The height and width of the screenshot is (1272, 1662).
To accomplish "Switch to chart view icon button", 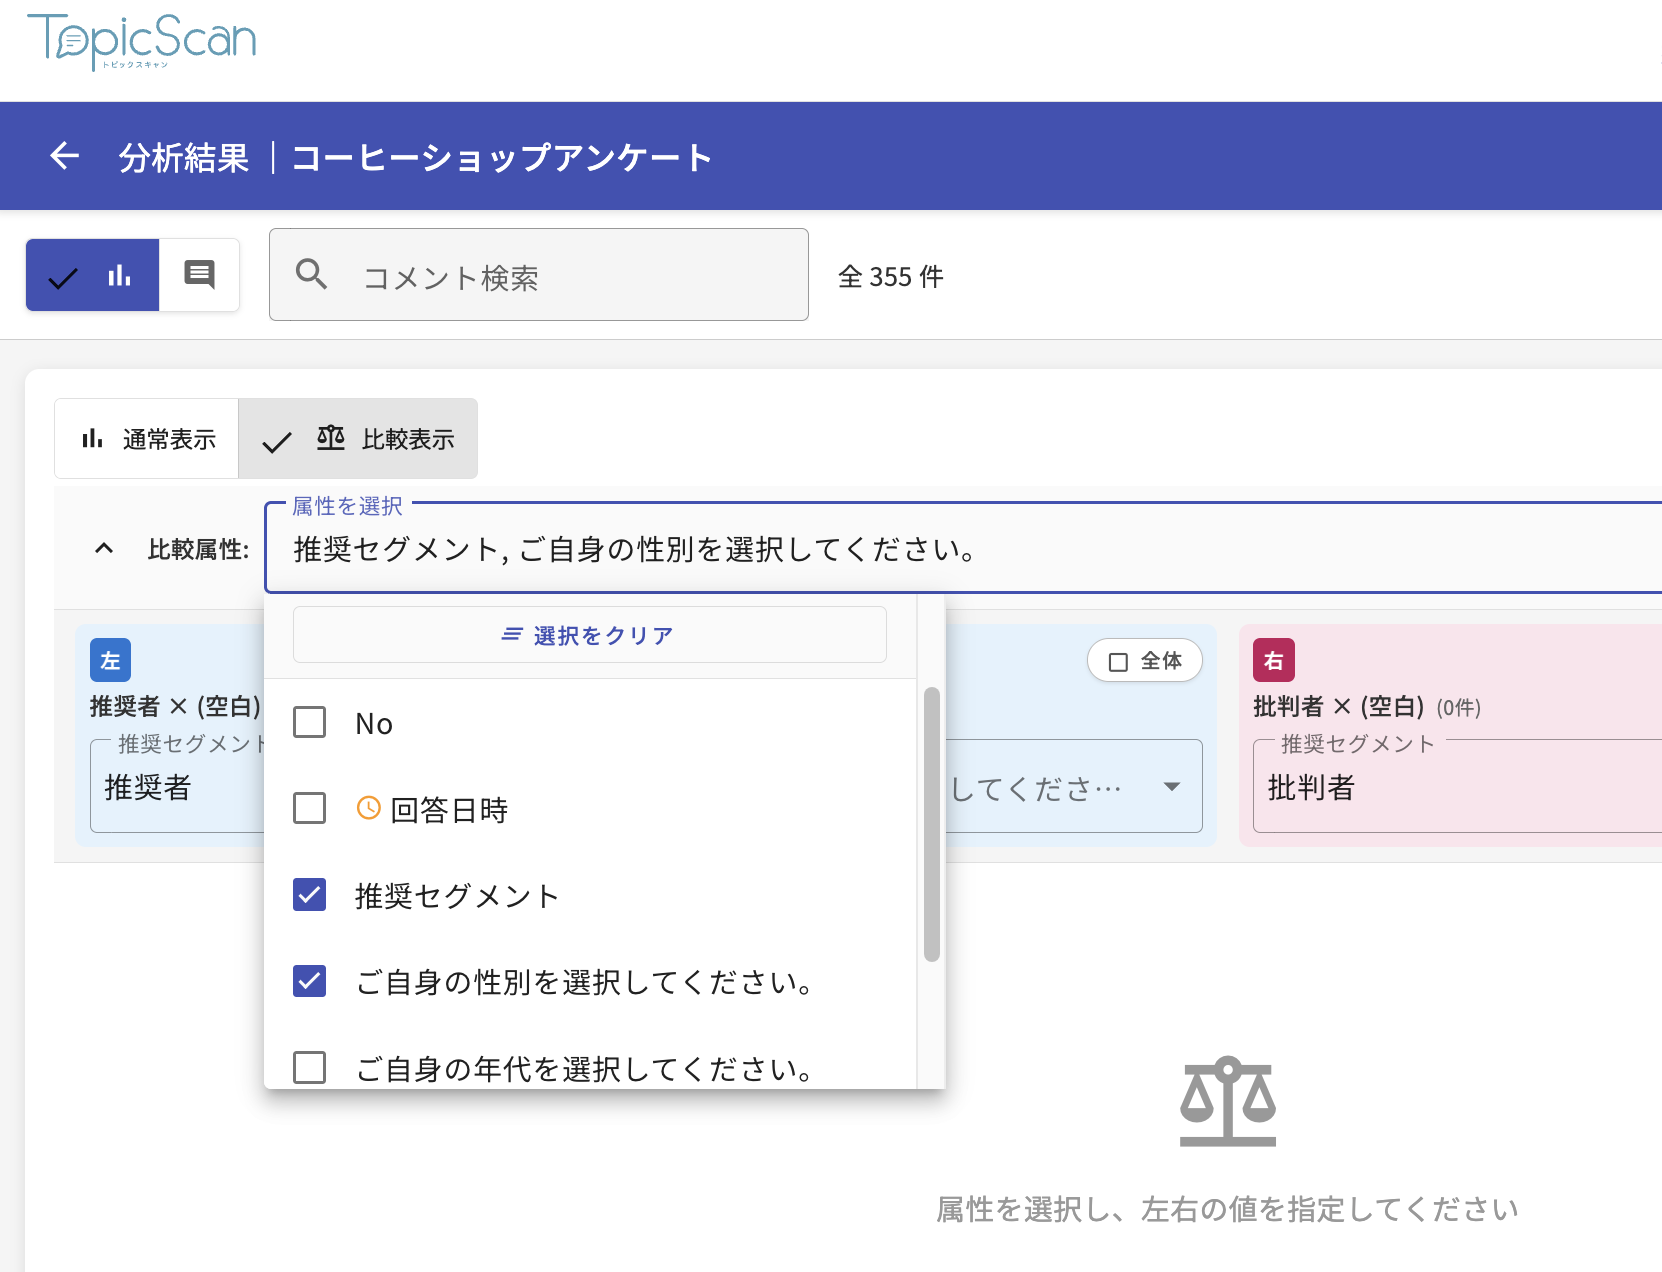I will (x=93, y=275).
